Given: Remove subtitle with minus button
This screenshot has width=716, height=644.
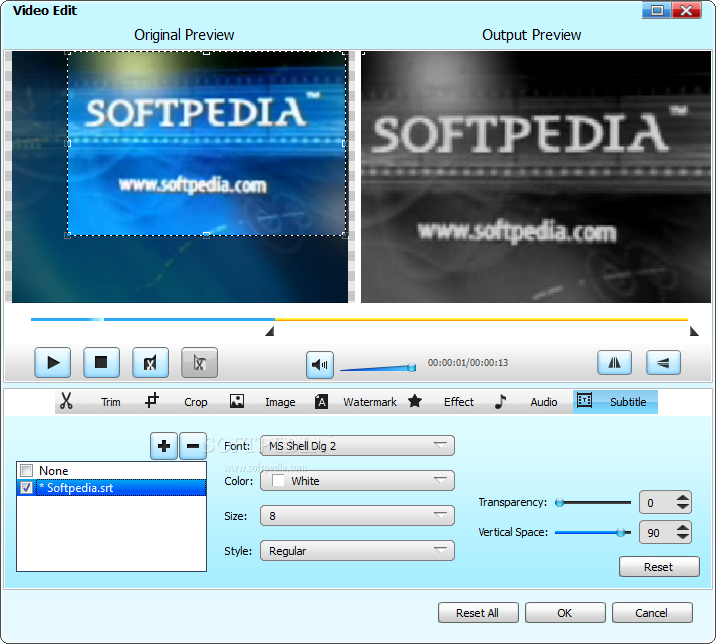Looking at the screenshot, I should pos(193,446).
